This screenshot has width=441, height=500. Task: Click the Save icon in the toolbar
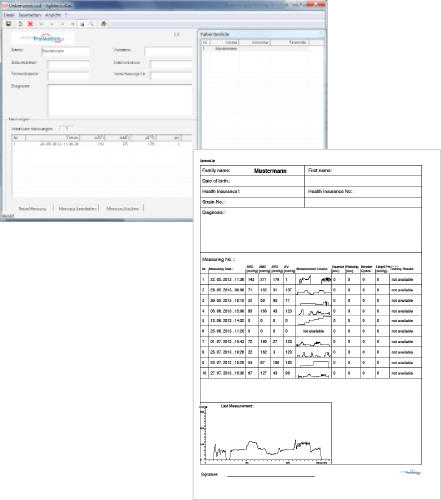tap(9, 24)
